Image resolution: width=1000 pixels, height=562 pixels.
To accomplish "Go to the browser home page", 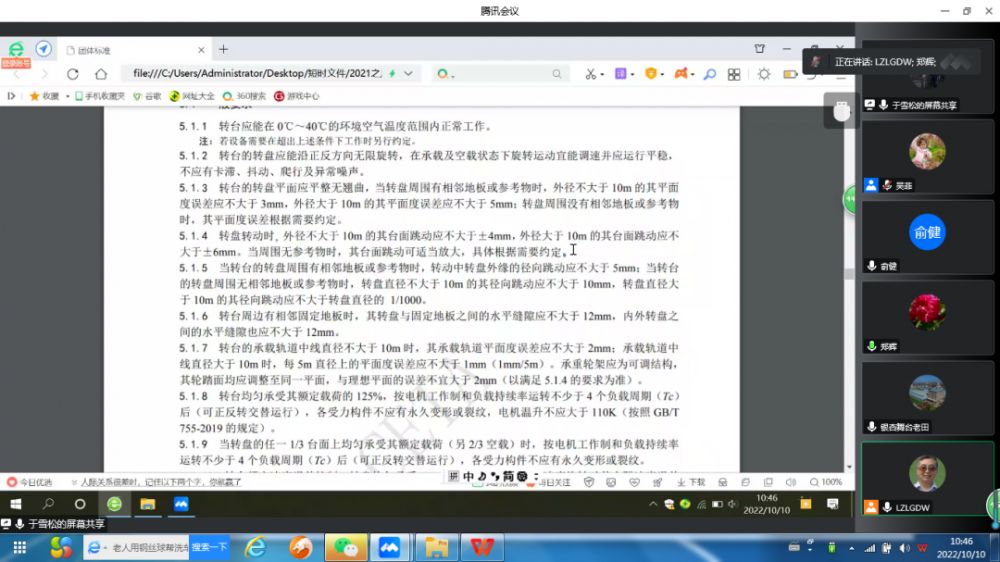I will [x=101, y=74].
